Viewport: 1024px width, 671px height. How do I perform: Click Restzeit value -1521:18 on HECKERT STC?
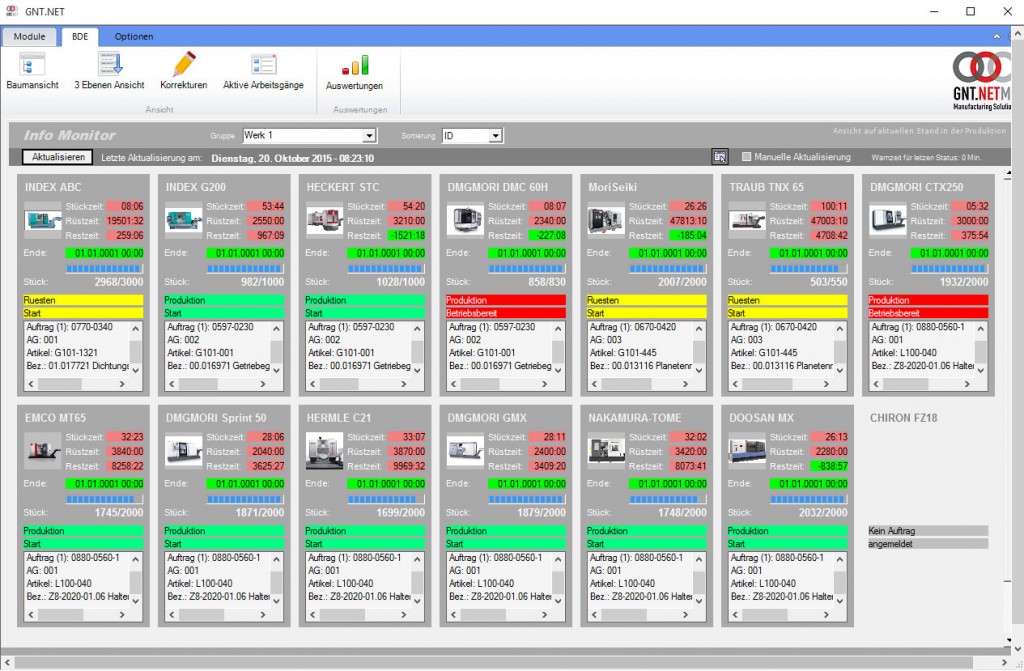406,235
